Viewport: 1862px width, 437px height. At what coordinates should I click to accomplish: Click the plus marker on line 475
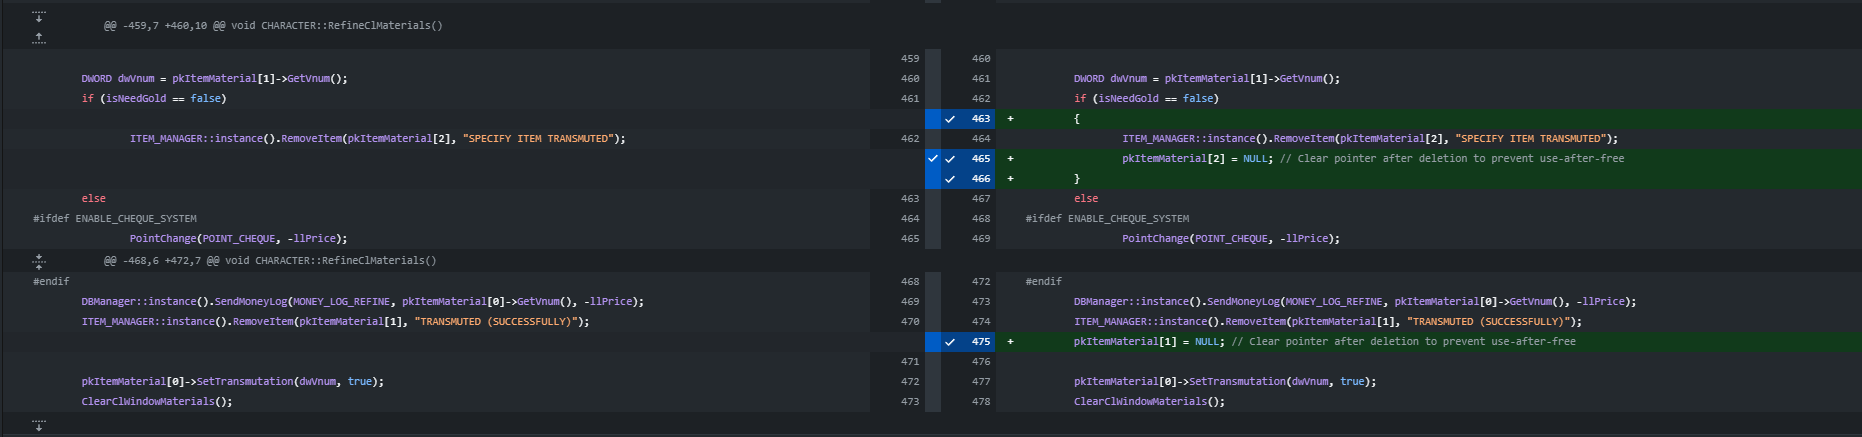[x=1010, y=342]
